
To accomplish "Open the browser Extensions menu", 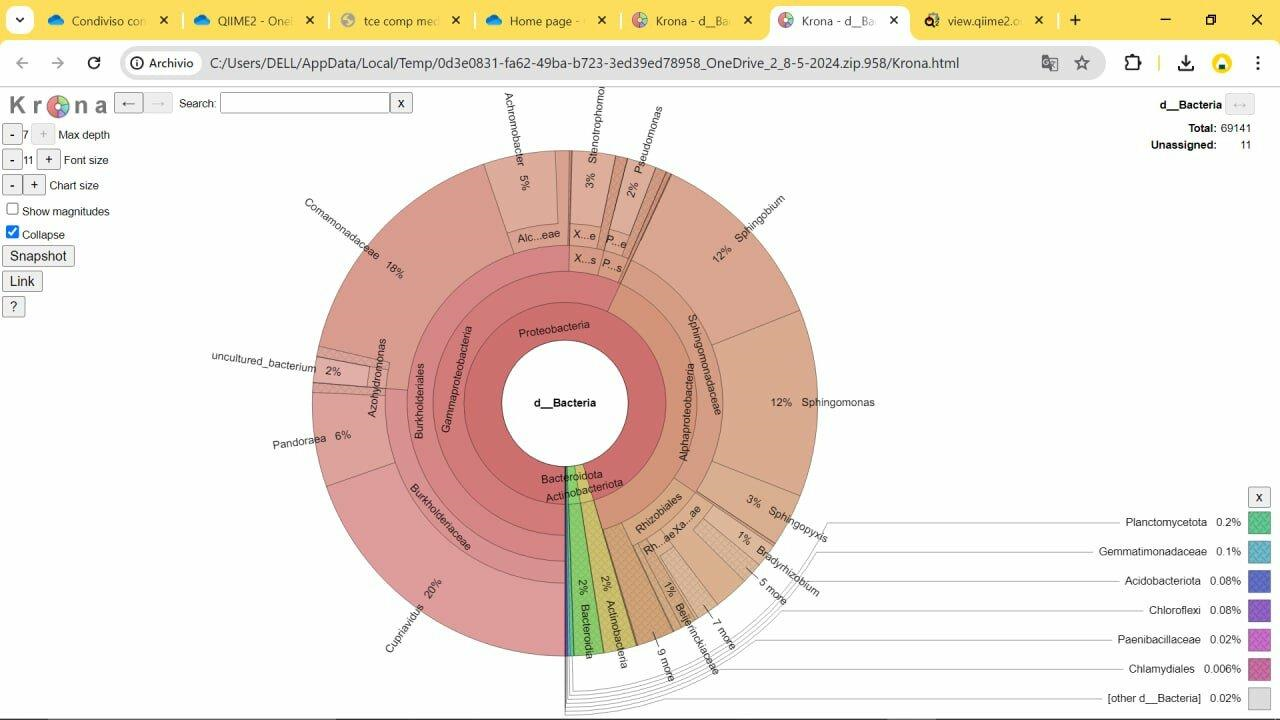I will tap(1133, 63).
